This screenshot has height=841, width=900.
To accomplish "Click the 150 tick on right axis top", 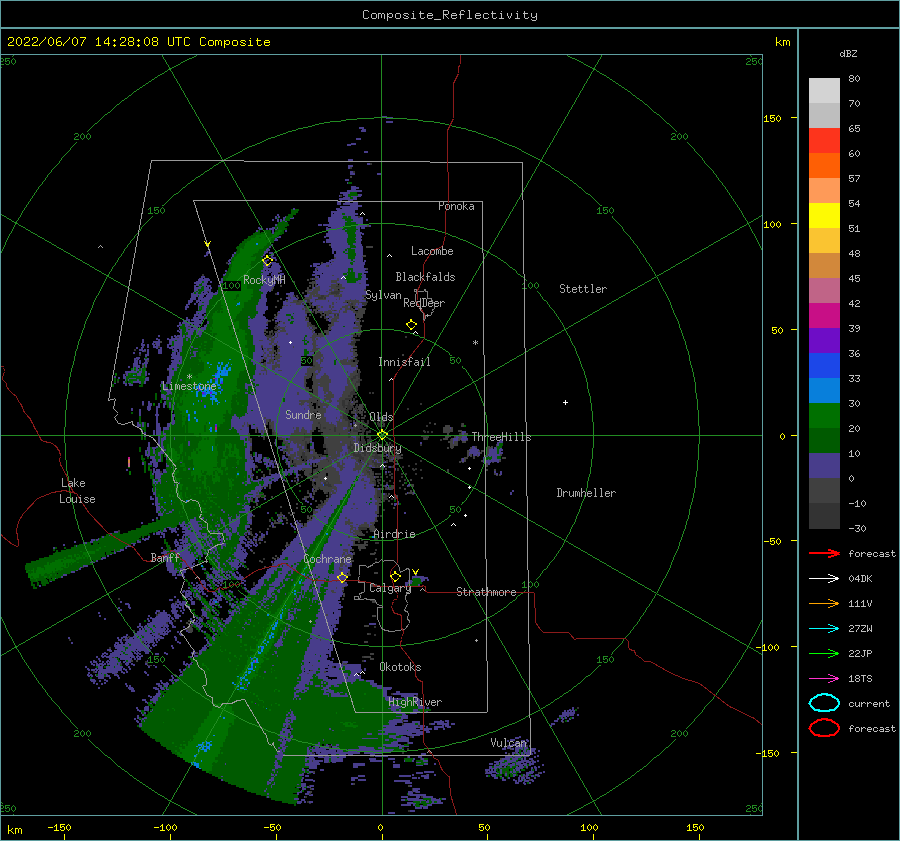I will click(x=773, y=118).
